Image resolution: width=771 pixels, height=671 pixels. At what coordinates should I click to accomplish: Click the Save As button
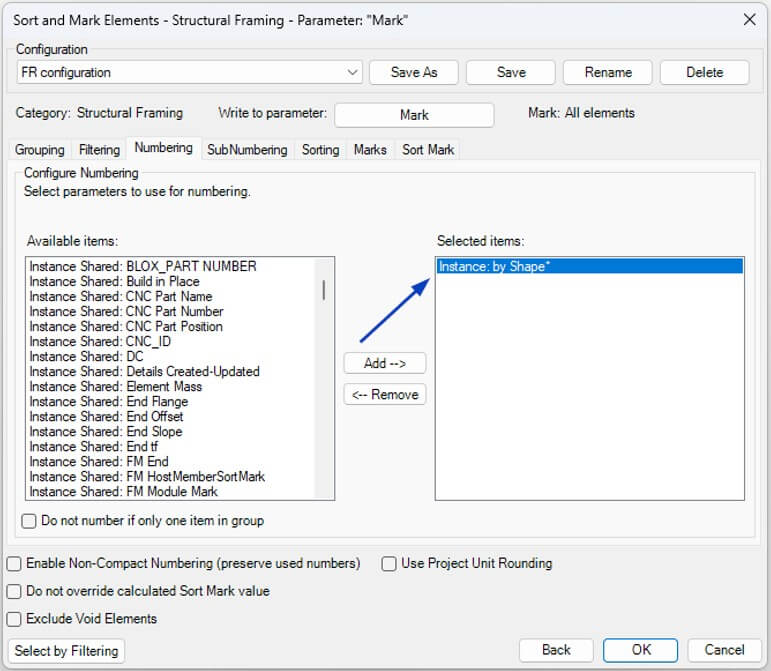[414, 72]
